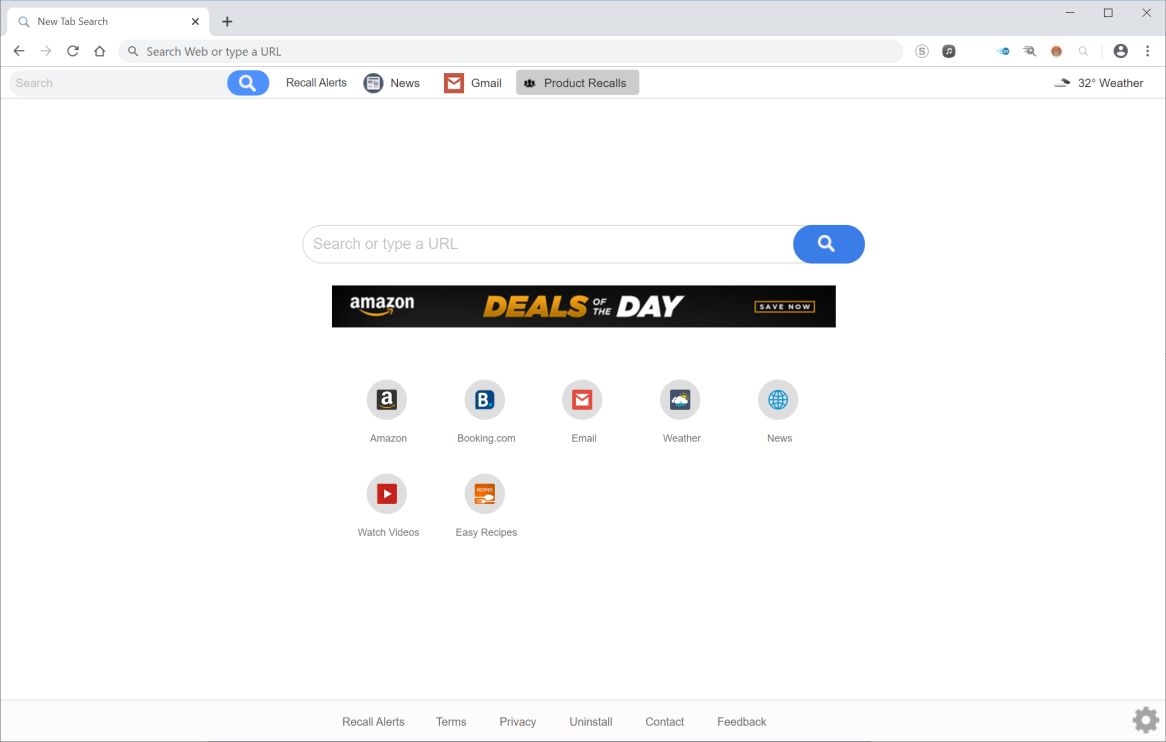Open the Watch Videos shortcut icon

(387, 494)
